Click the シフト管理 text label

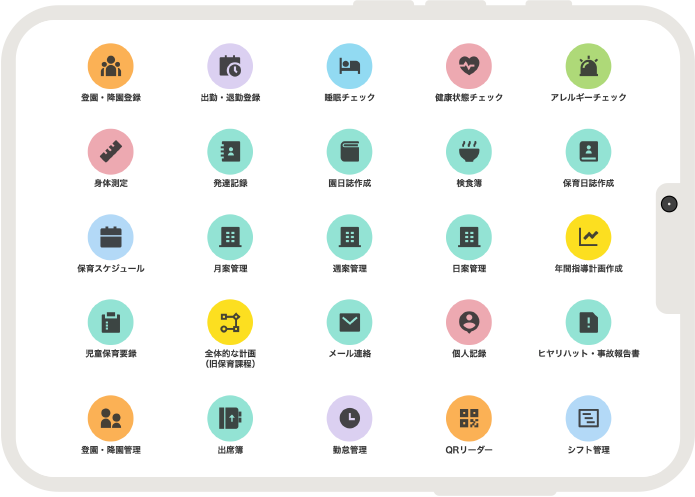tap(588, 451)
